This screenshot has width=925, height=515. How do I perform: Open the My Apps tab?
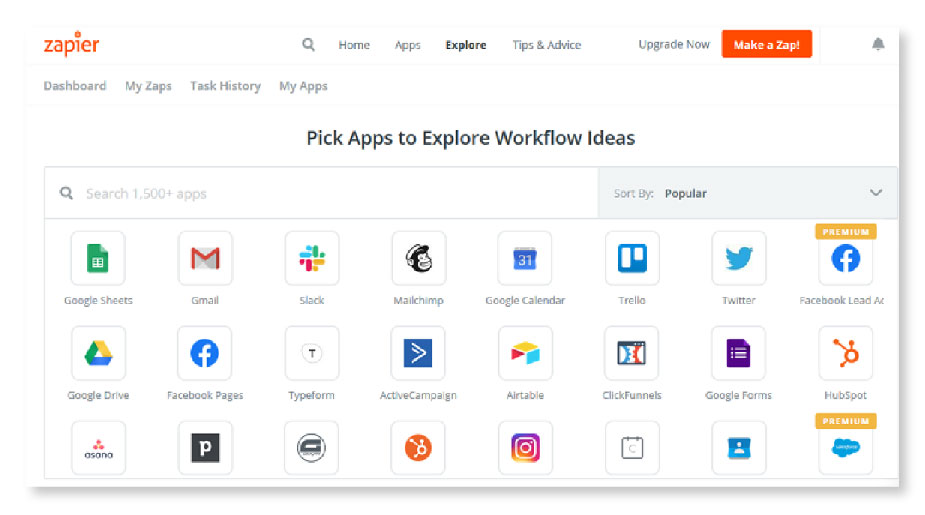click(303, 86)
